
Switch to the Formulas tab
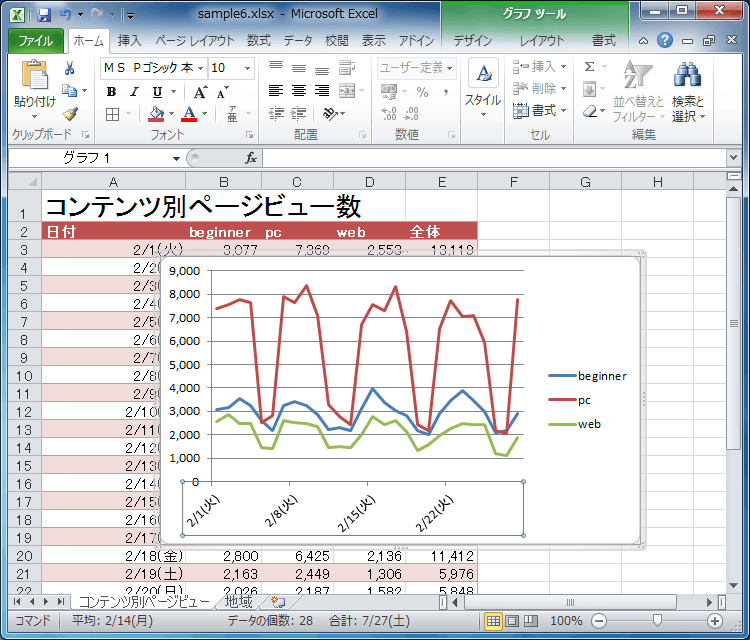click(x=259, y=41)
